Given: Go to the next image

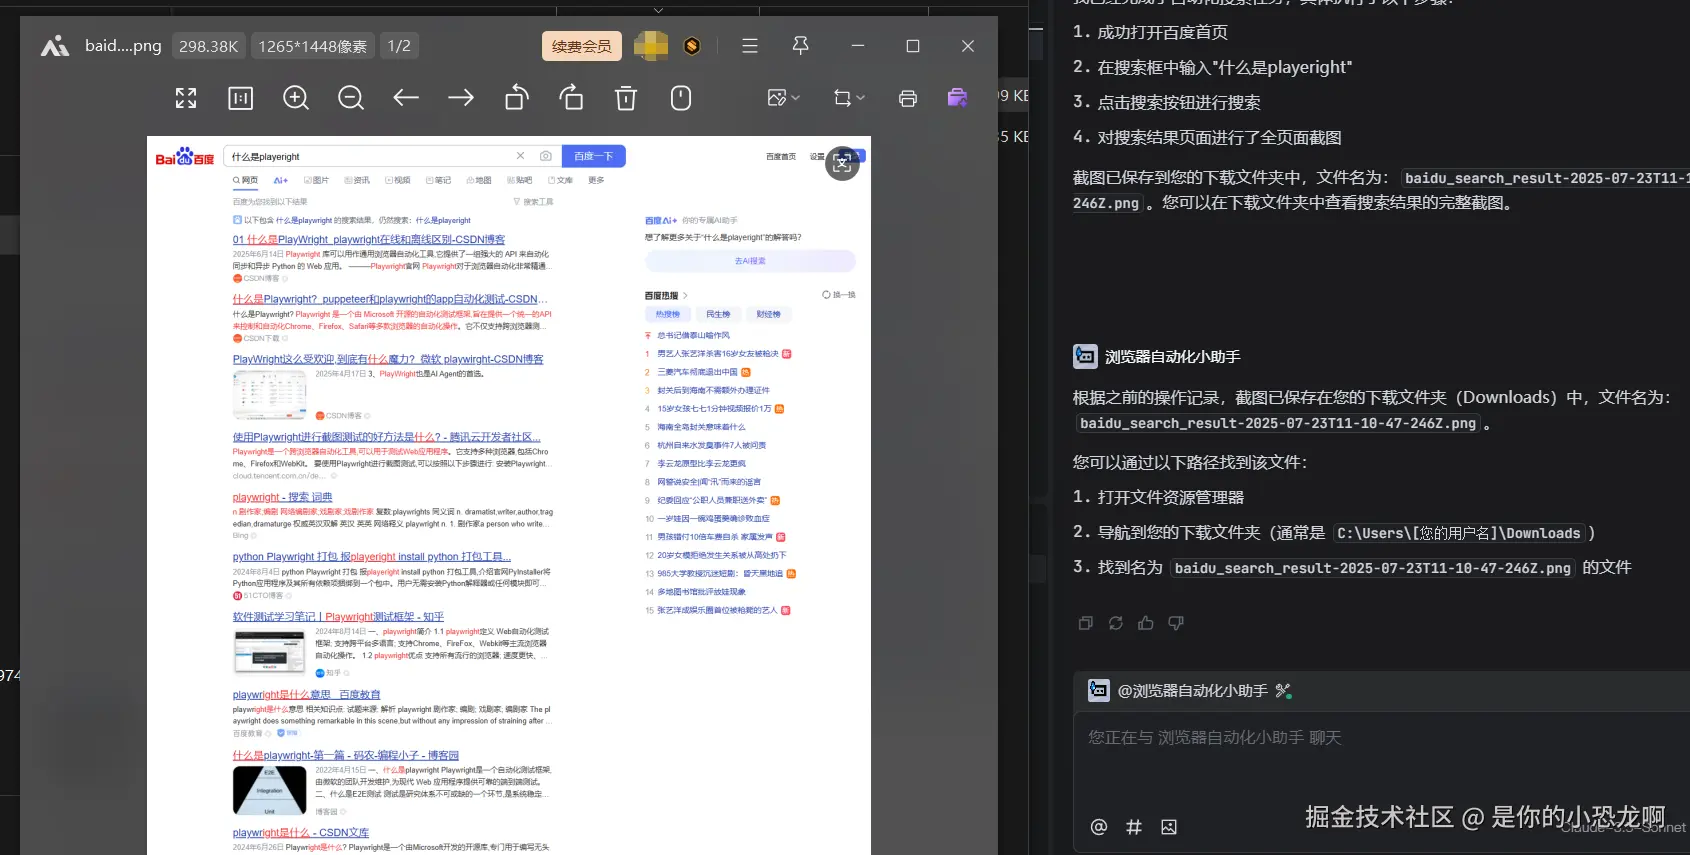Looking at the screenshot, I should [461, 98].
